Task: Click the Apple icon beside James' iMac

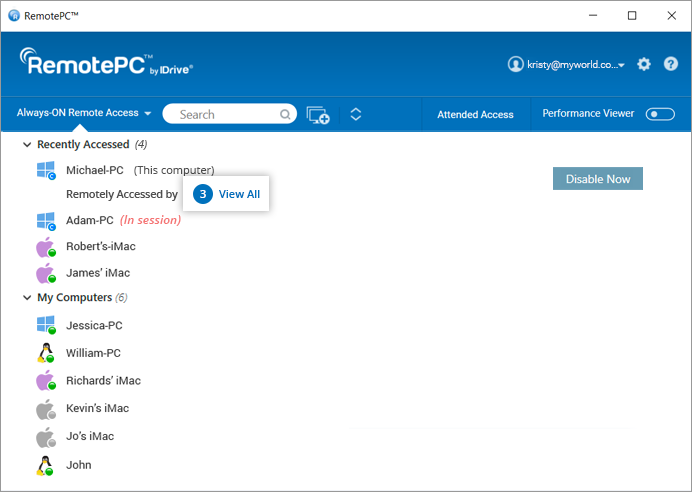Action: coord(46,273)
